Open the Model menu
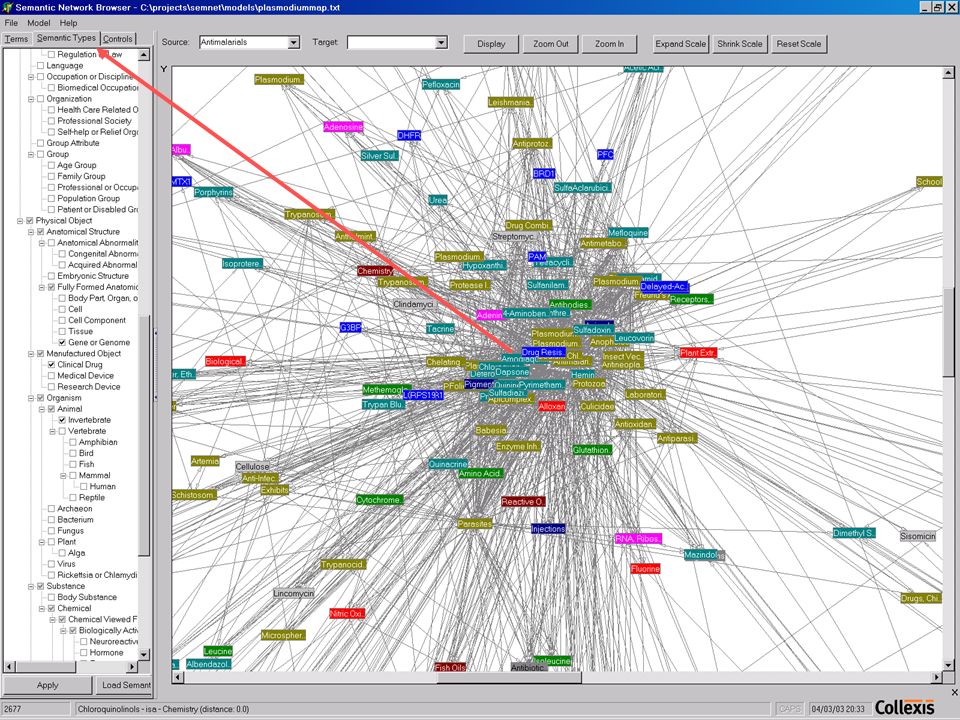This screenshot has height=720, width=960. point(39,23)
